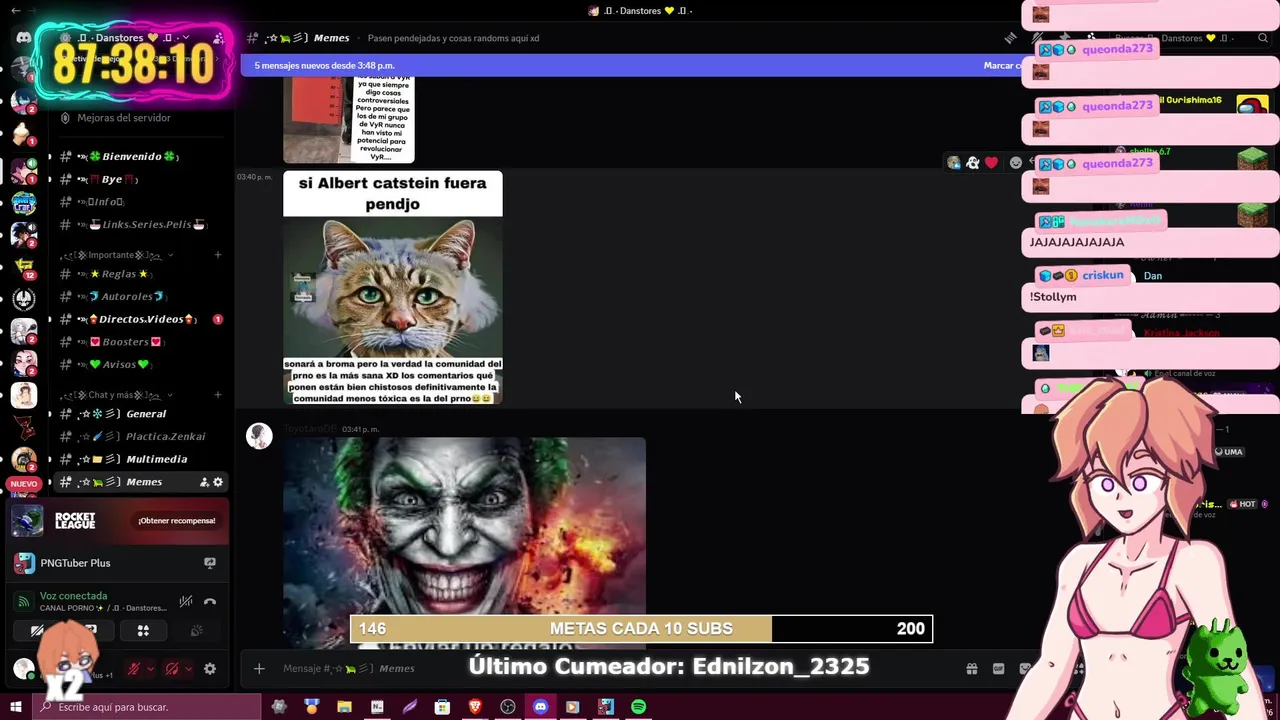The height and width of the screenshot is (720, 1280).
Task: Open headphone output options arrow
Action: click(188, 669)
